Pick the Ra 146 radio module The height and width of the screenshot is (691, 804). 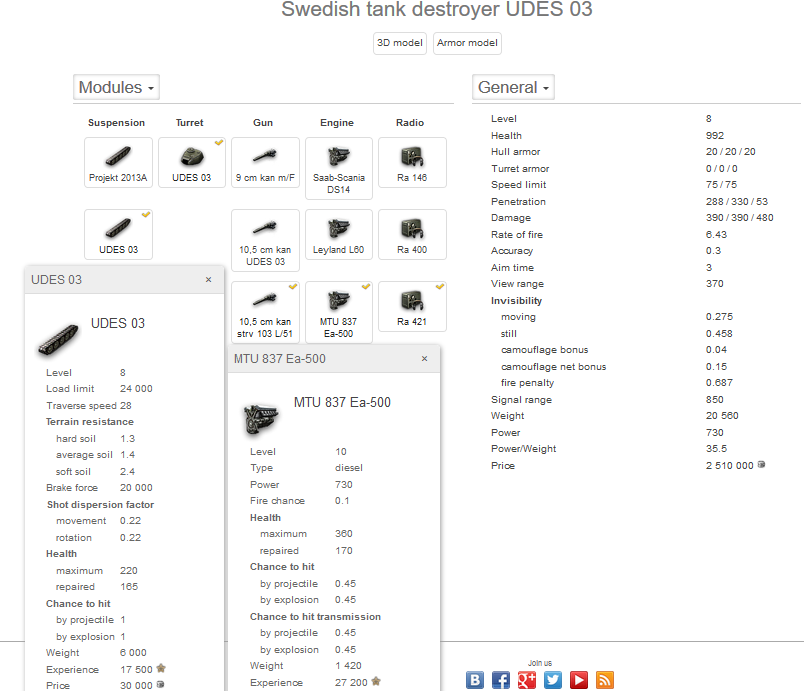[x=412, y=163]
